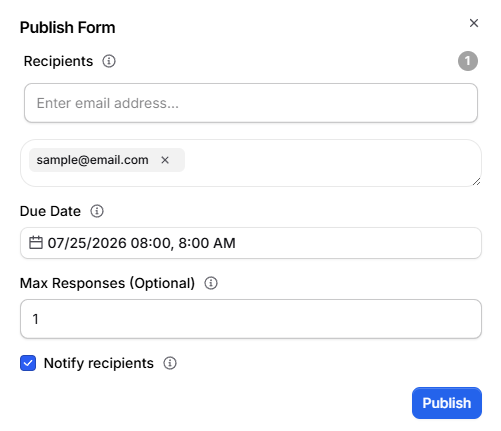Click the Max Responses (Optional) label
The width and height of the screenshot is (501, 431).
[107, 283]
